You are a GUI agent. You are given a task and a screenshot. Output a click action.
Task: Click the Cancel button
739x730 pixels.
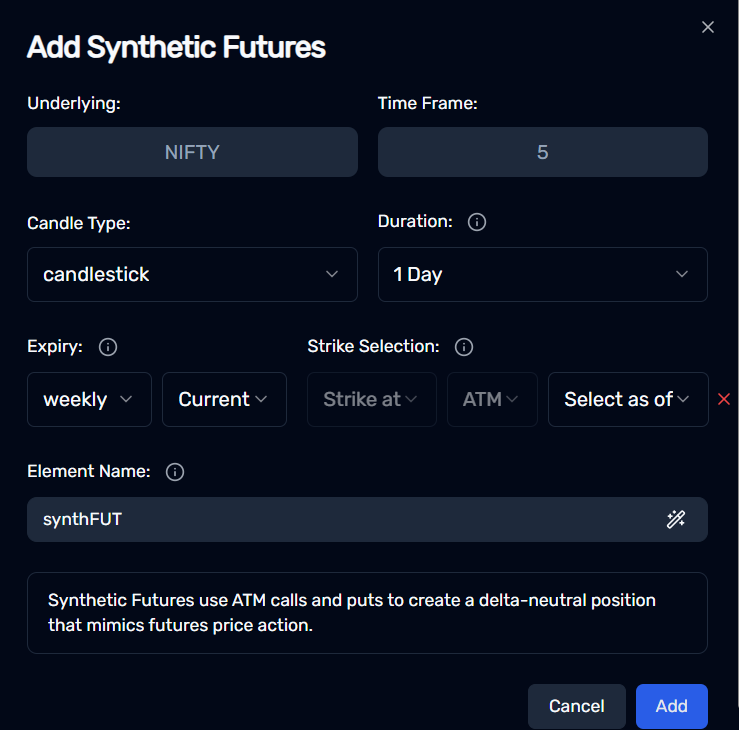[x=576, y=706]
